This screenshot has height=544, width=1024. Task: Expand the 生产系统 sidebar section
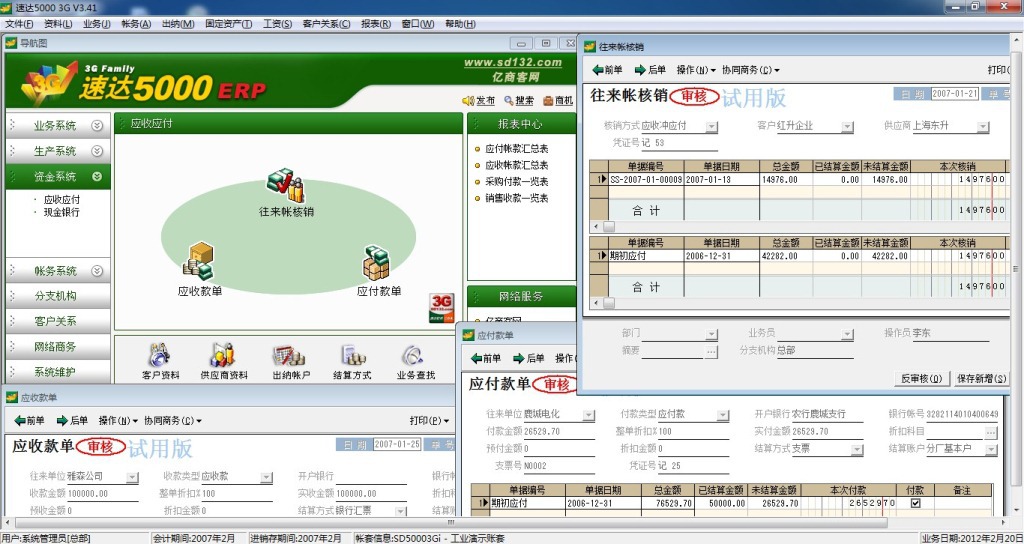pyautogui.click(x=97, y=151)
